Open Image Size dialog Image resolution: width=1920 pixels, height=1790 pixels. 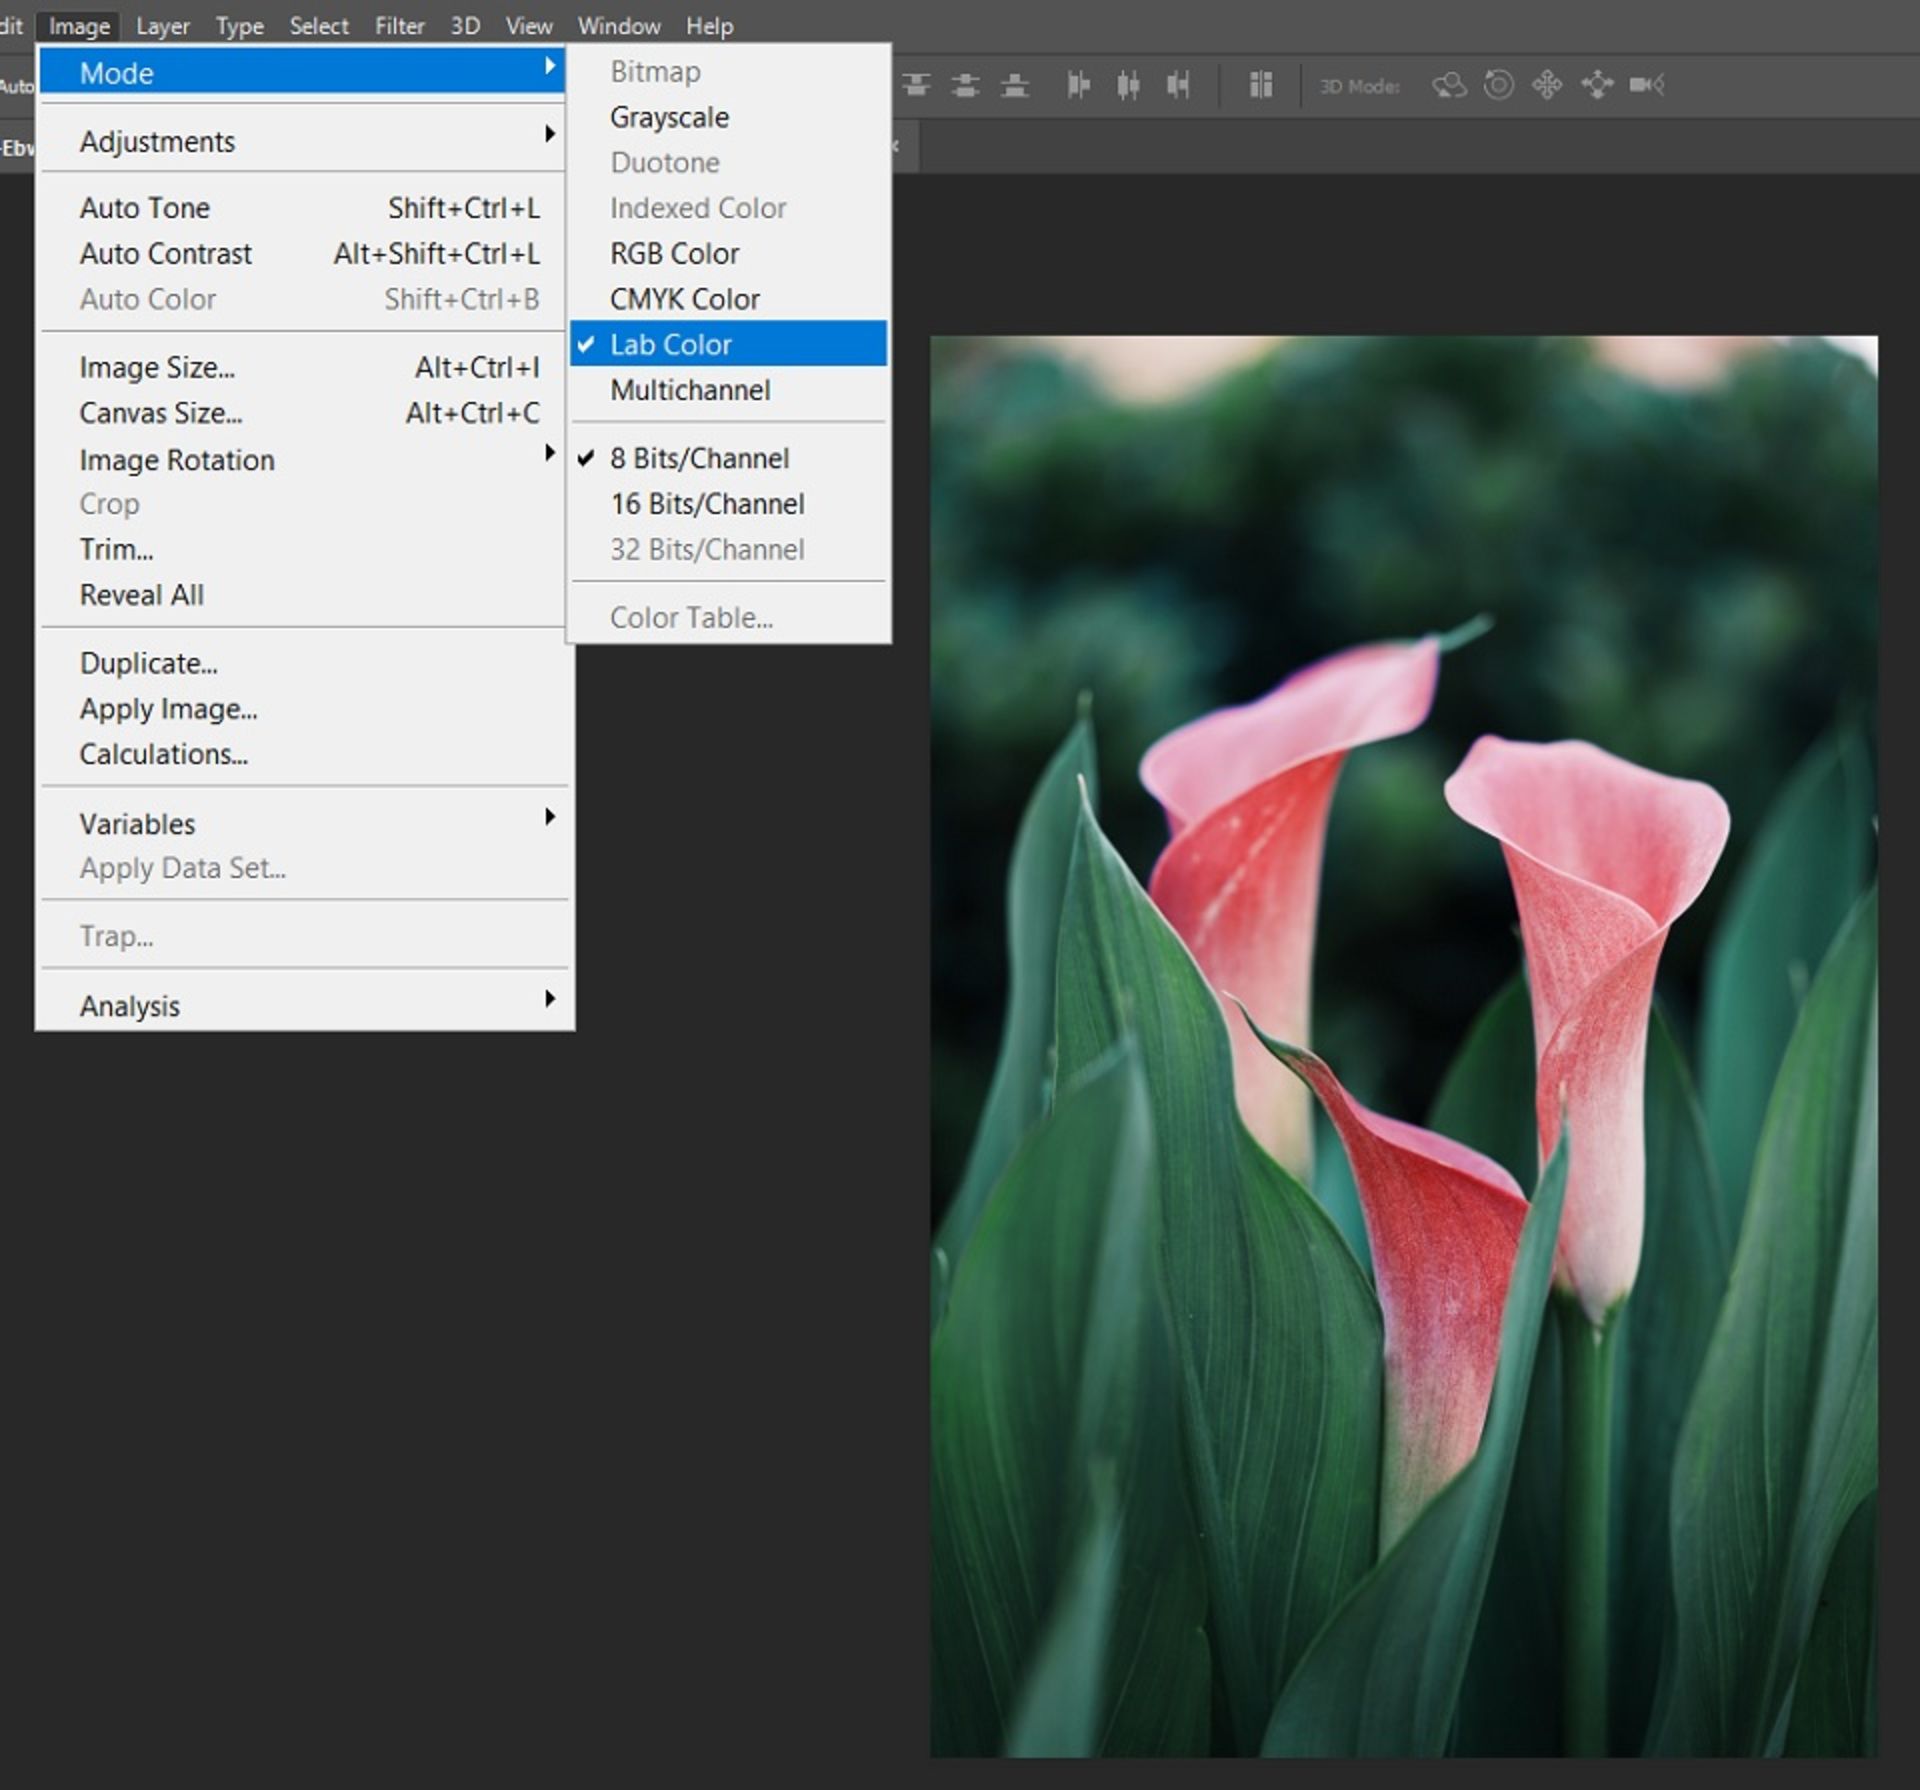[157, 367]
